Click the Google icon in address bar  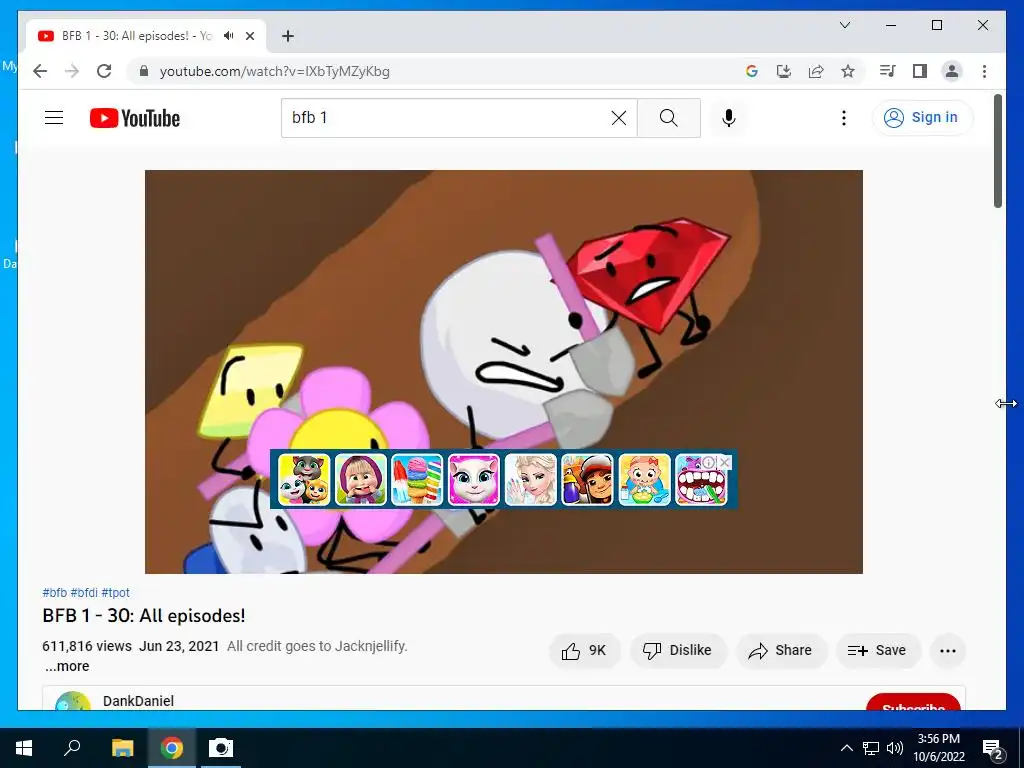[x=752, y=71]
